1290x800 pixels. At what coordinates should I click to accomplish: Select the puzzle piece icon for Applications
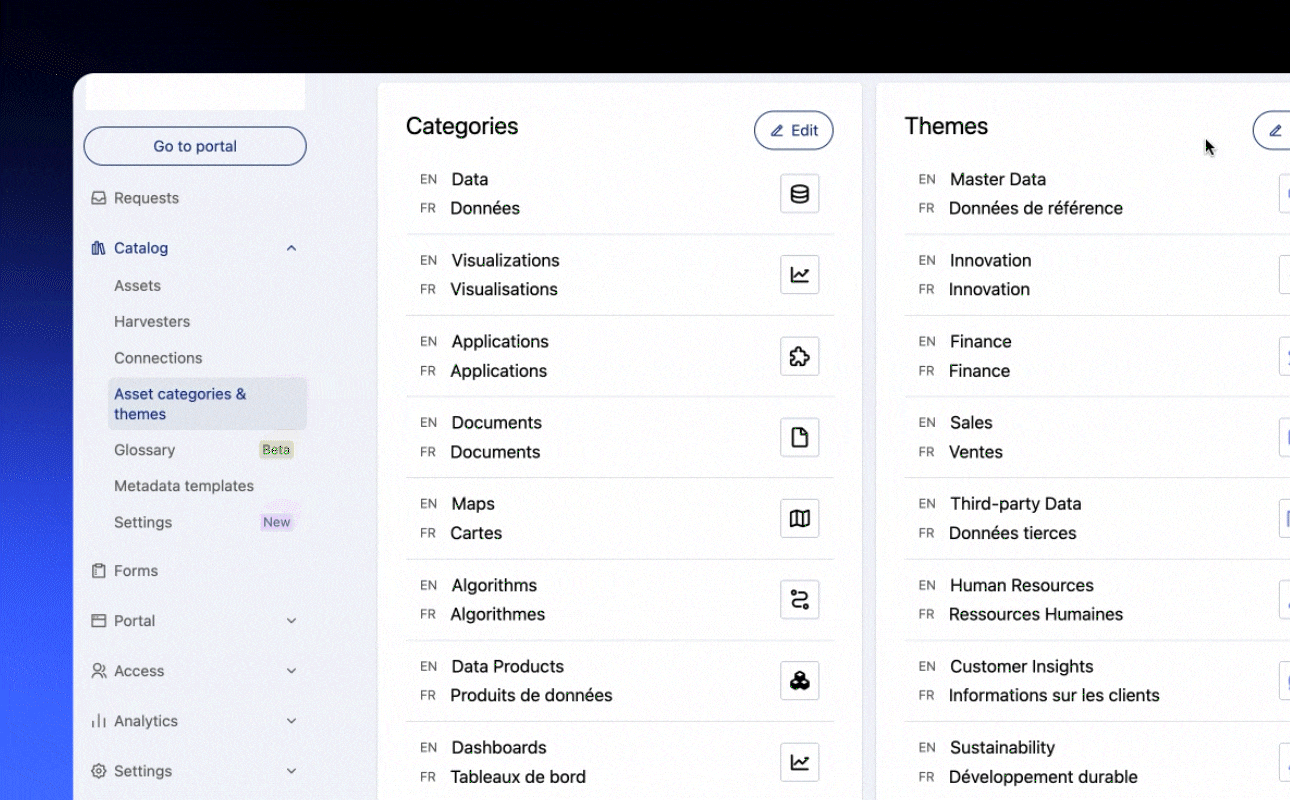click(x=799, y=356)
